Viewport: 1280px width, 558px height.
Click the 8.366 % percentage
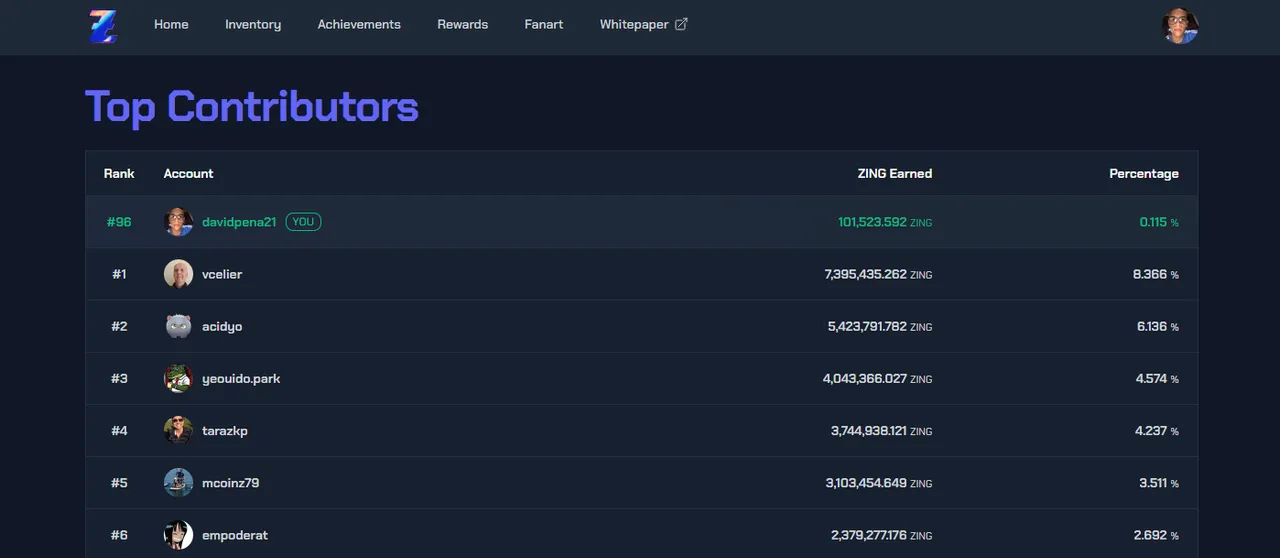1156,274
